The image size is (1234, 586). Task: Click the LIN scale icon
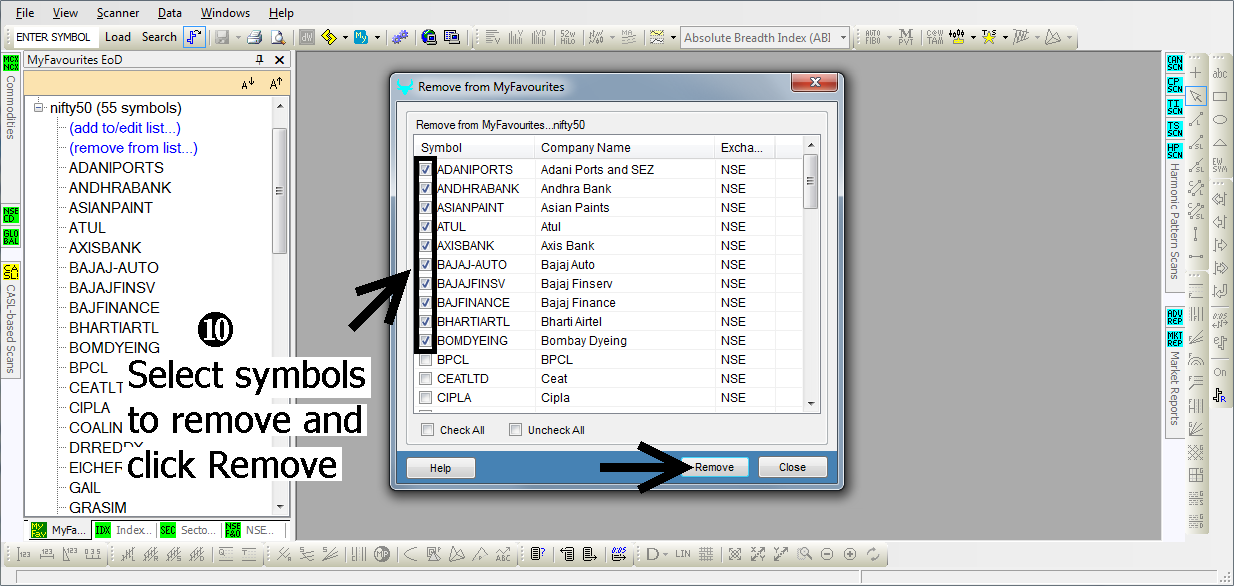683,554
